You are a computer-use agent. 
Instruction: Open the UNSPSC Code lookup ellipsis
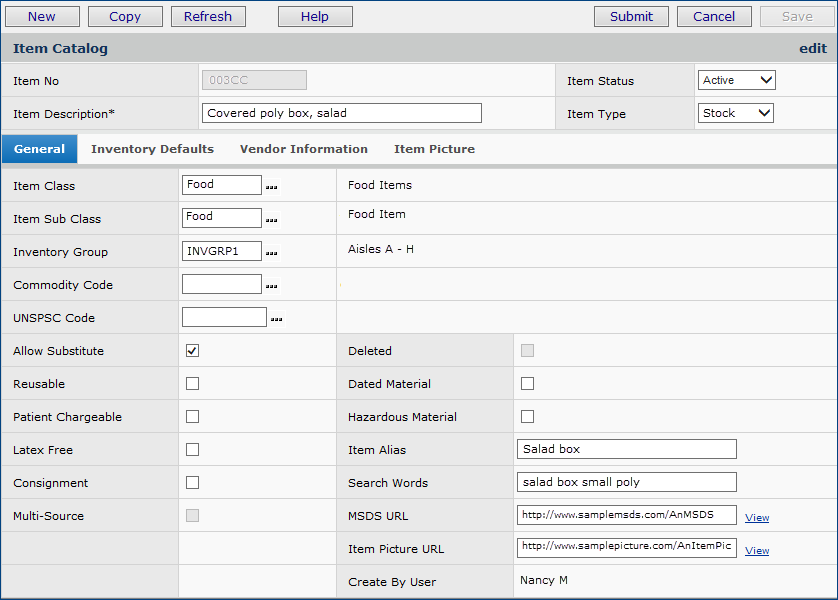point(276,319)
